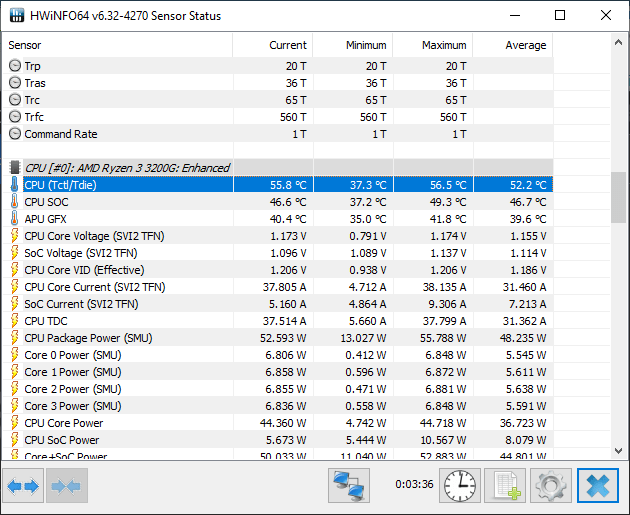Click the thermometer icon for APU GFX
Screen dimensions: 630x515
coord(14,219)
